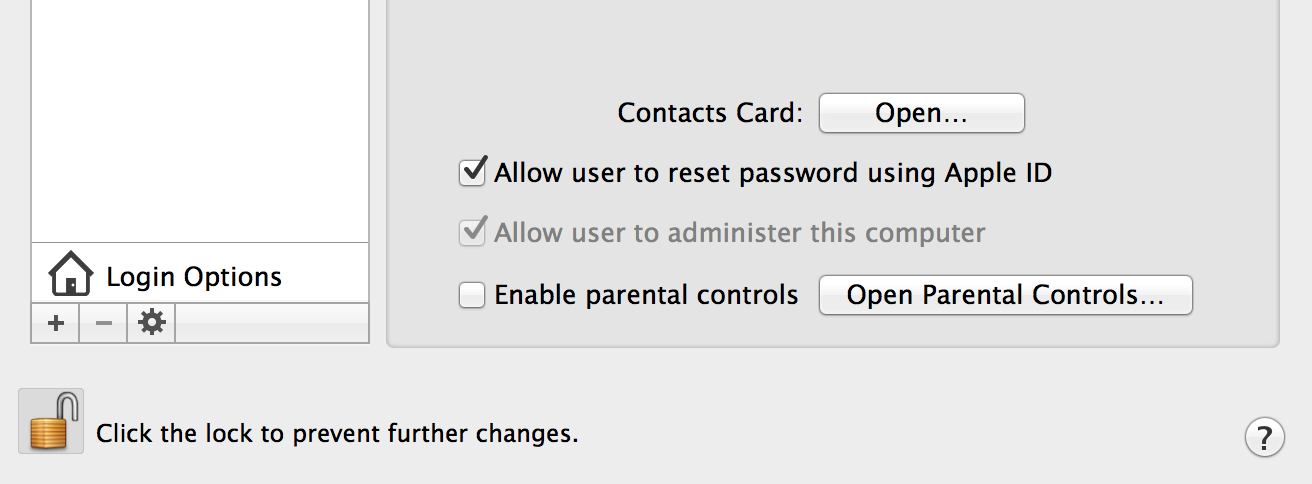Click the house icon beside Login Options

pos(71,274)
